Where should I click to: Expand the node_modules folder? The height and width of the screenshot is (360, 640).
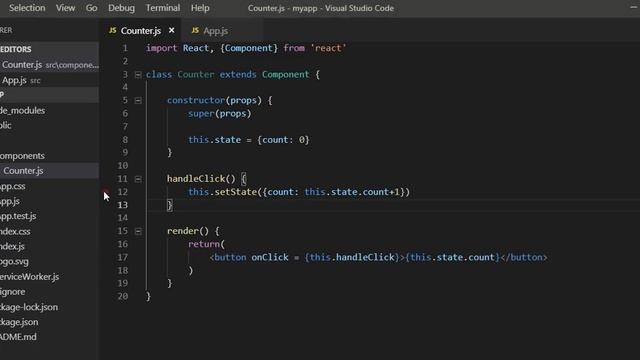[x=22, y=111]
